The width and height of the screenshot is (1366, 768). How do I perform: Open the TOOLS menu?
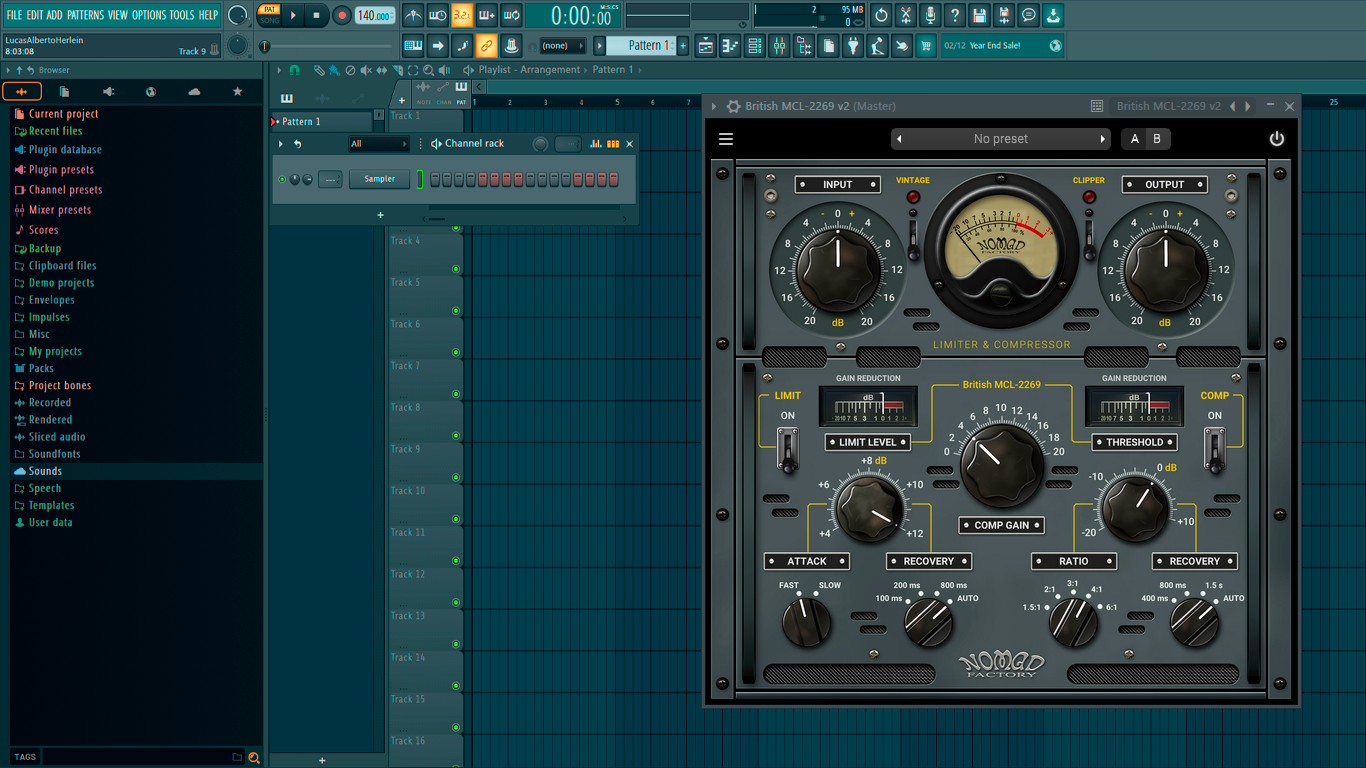[182, 15]
